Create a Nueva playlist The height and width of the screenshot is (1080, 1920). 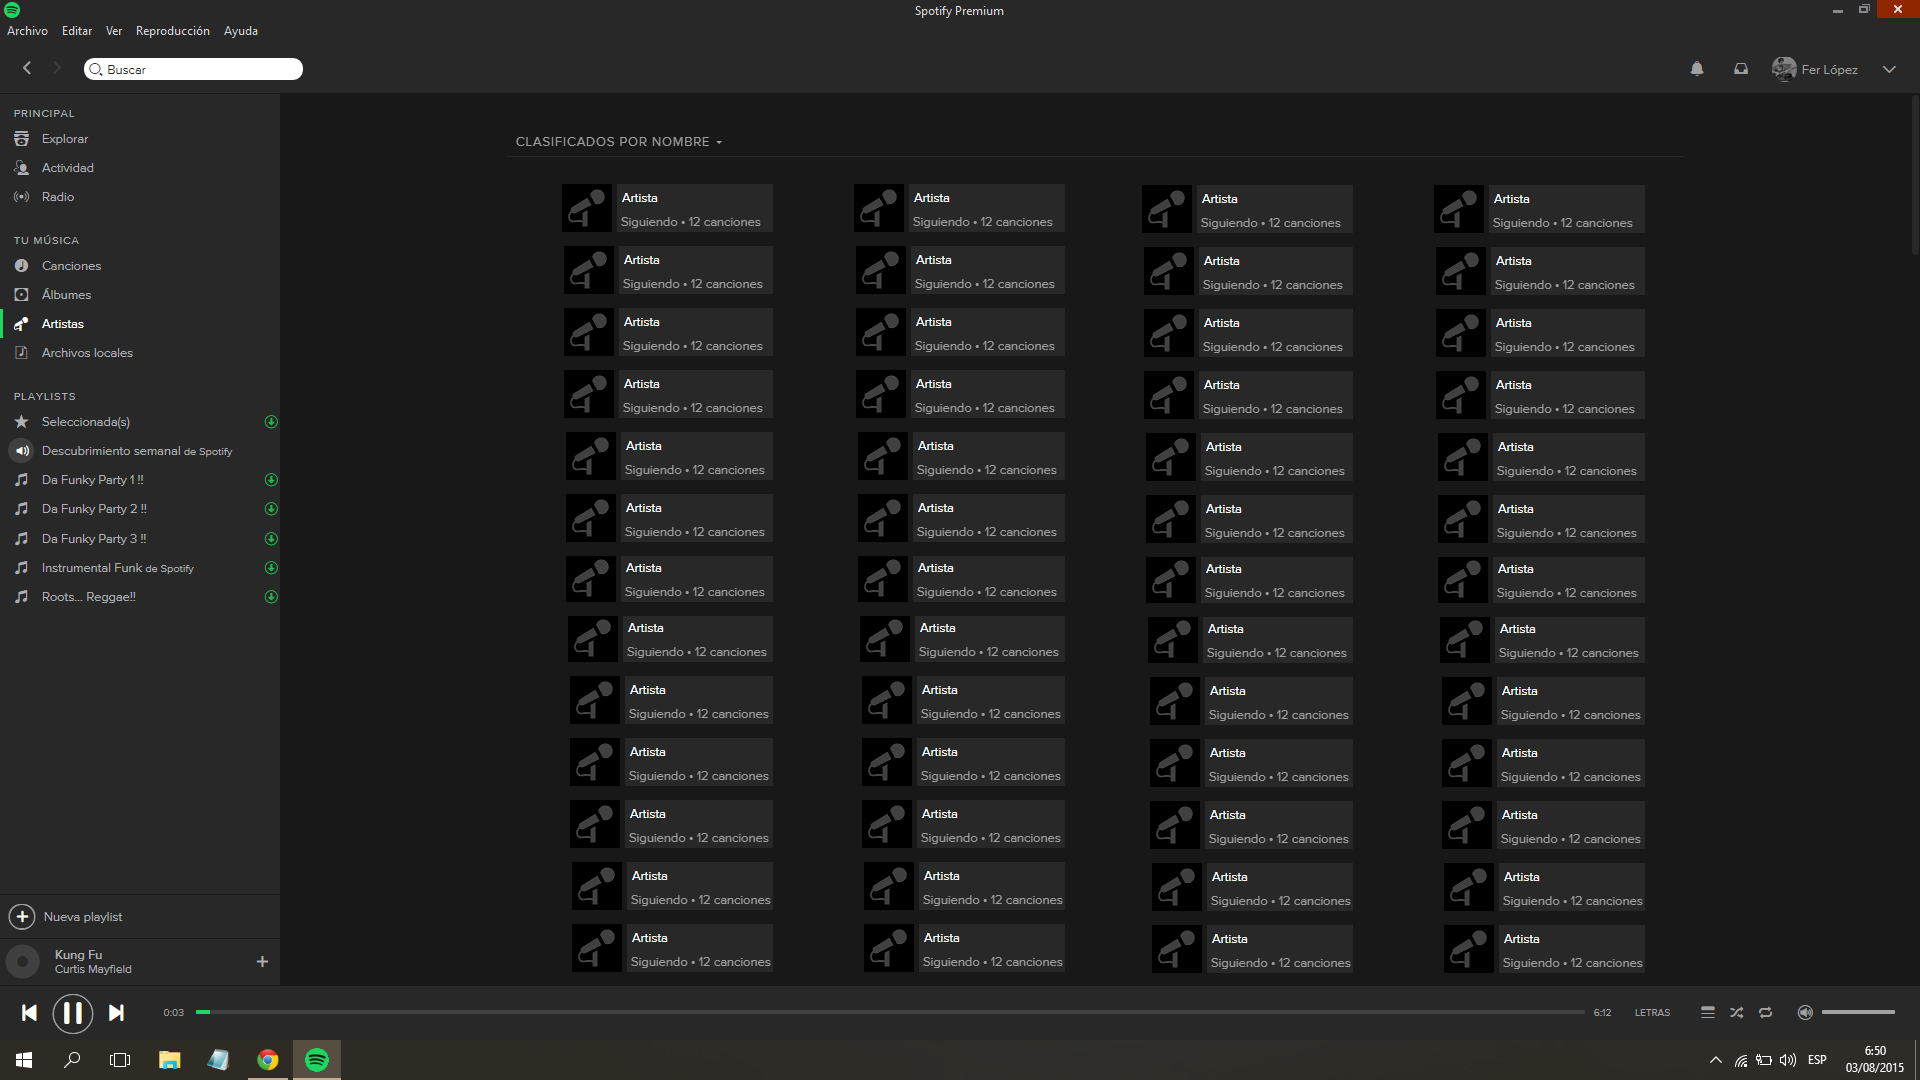[66, 917]
